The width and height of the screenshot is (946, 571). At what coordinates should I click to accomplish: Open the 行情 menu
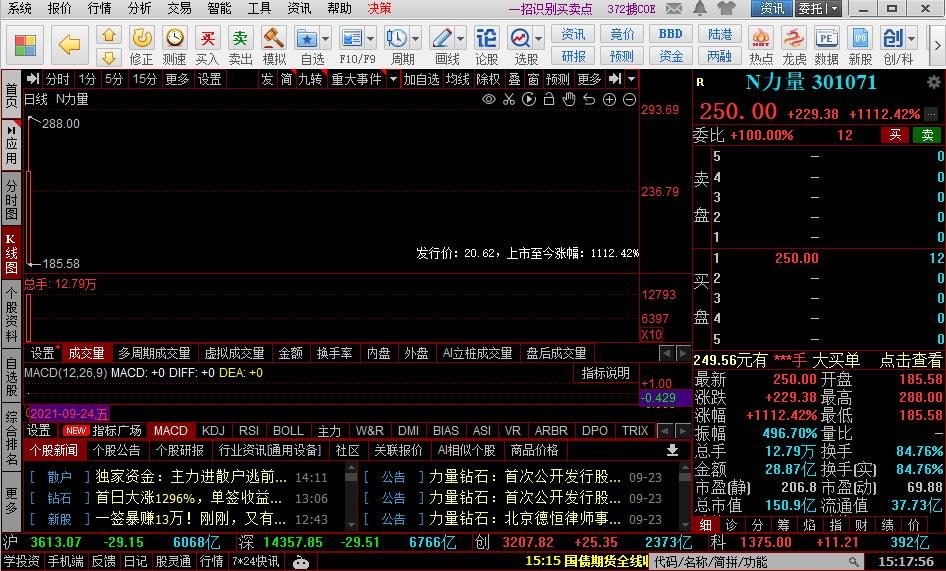[x=100, y=8]
